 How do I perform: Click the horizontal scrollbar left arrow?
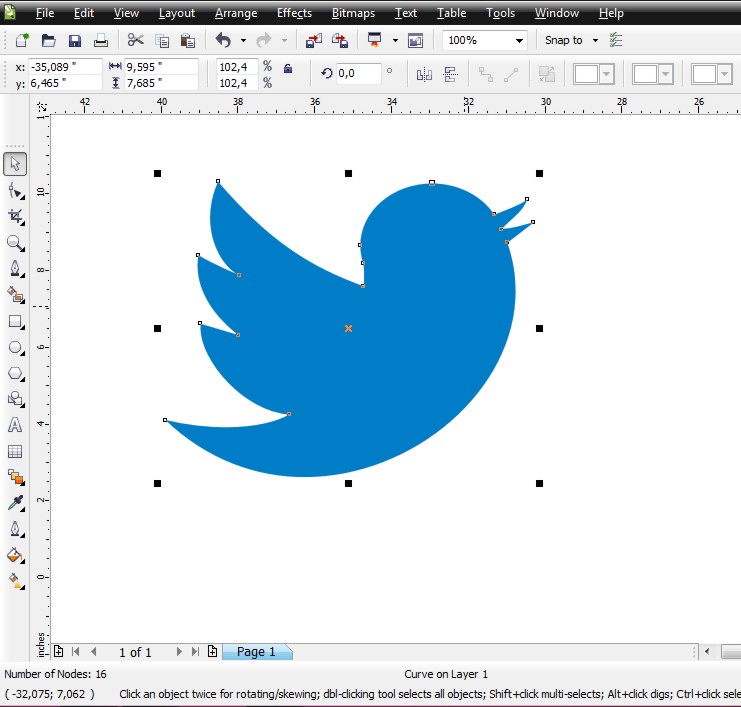(x=707, y=652)
